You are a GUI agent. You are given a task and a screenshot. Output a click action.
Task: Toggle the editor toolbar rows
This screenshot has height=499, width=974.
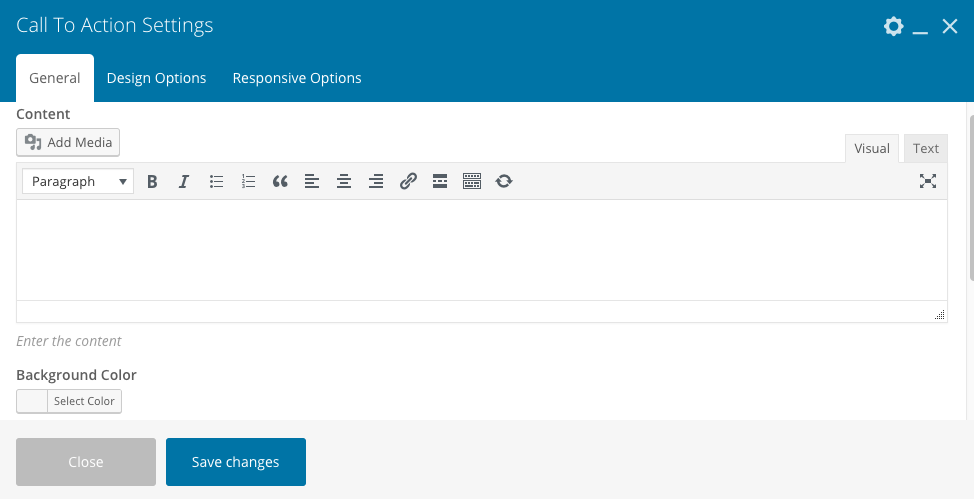472,181
